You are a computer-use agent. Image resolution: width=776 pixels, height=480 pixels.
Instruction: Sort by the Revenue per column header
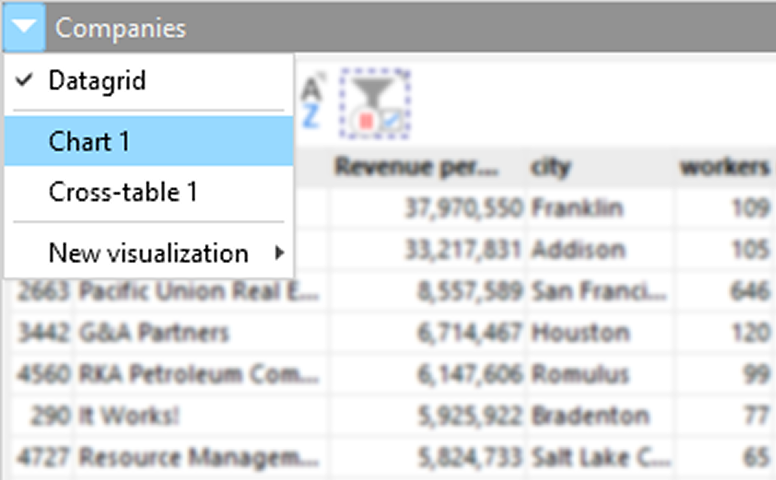tap(426, 167)
